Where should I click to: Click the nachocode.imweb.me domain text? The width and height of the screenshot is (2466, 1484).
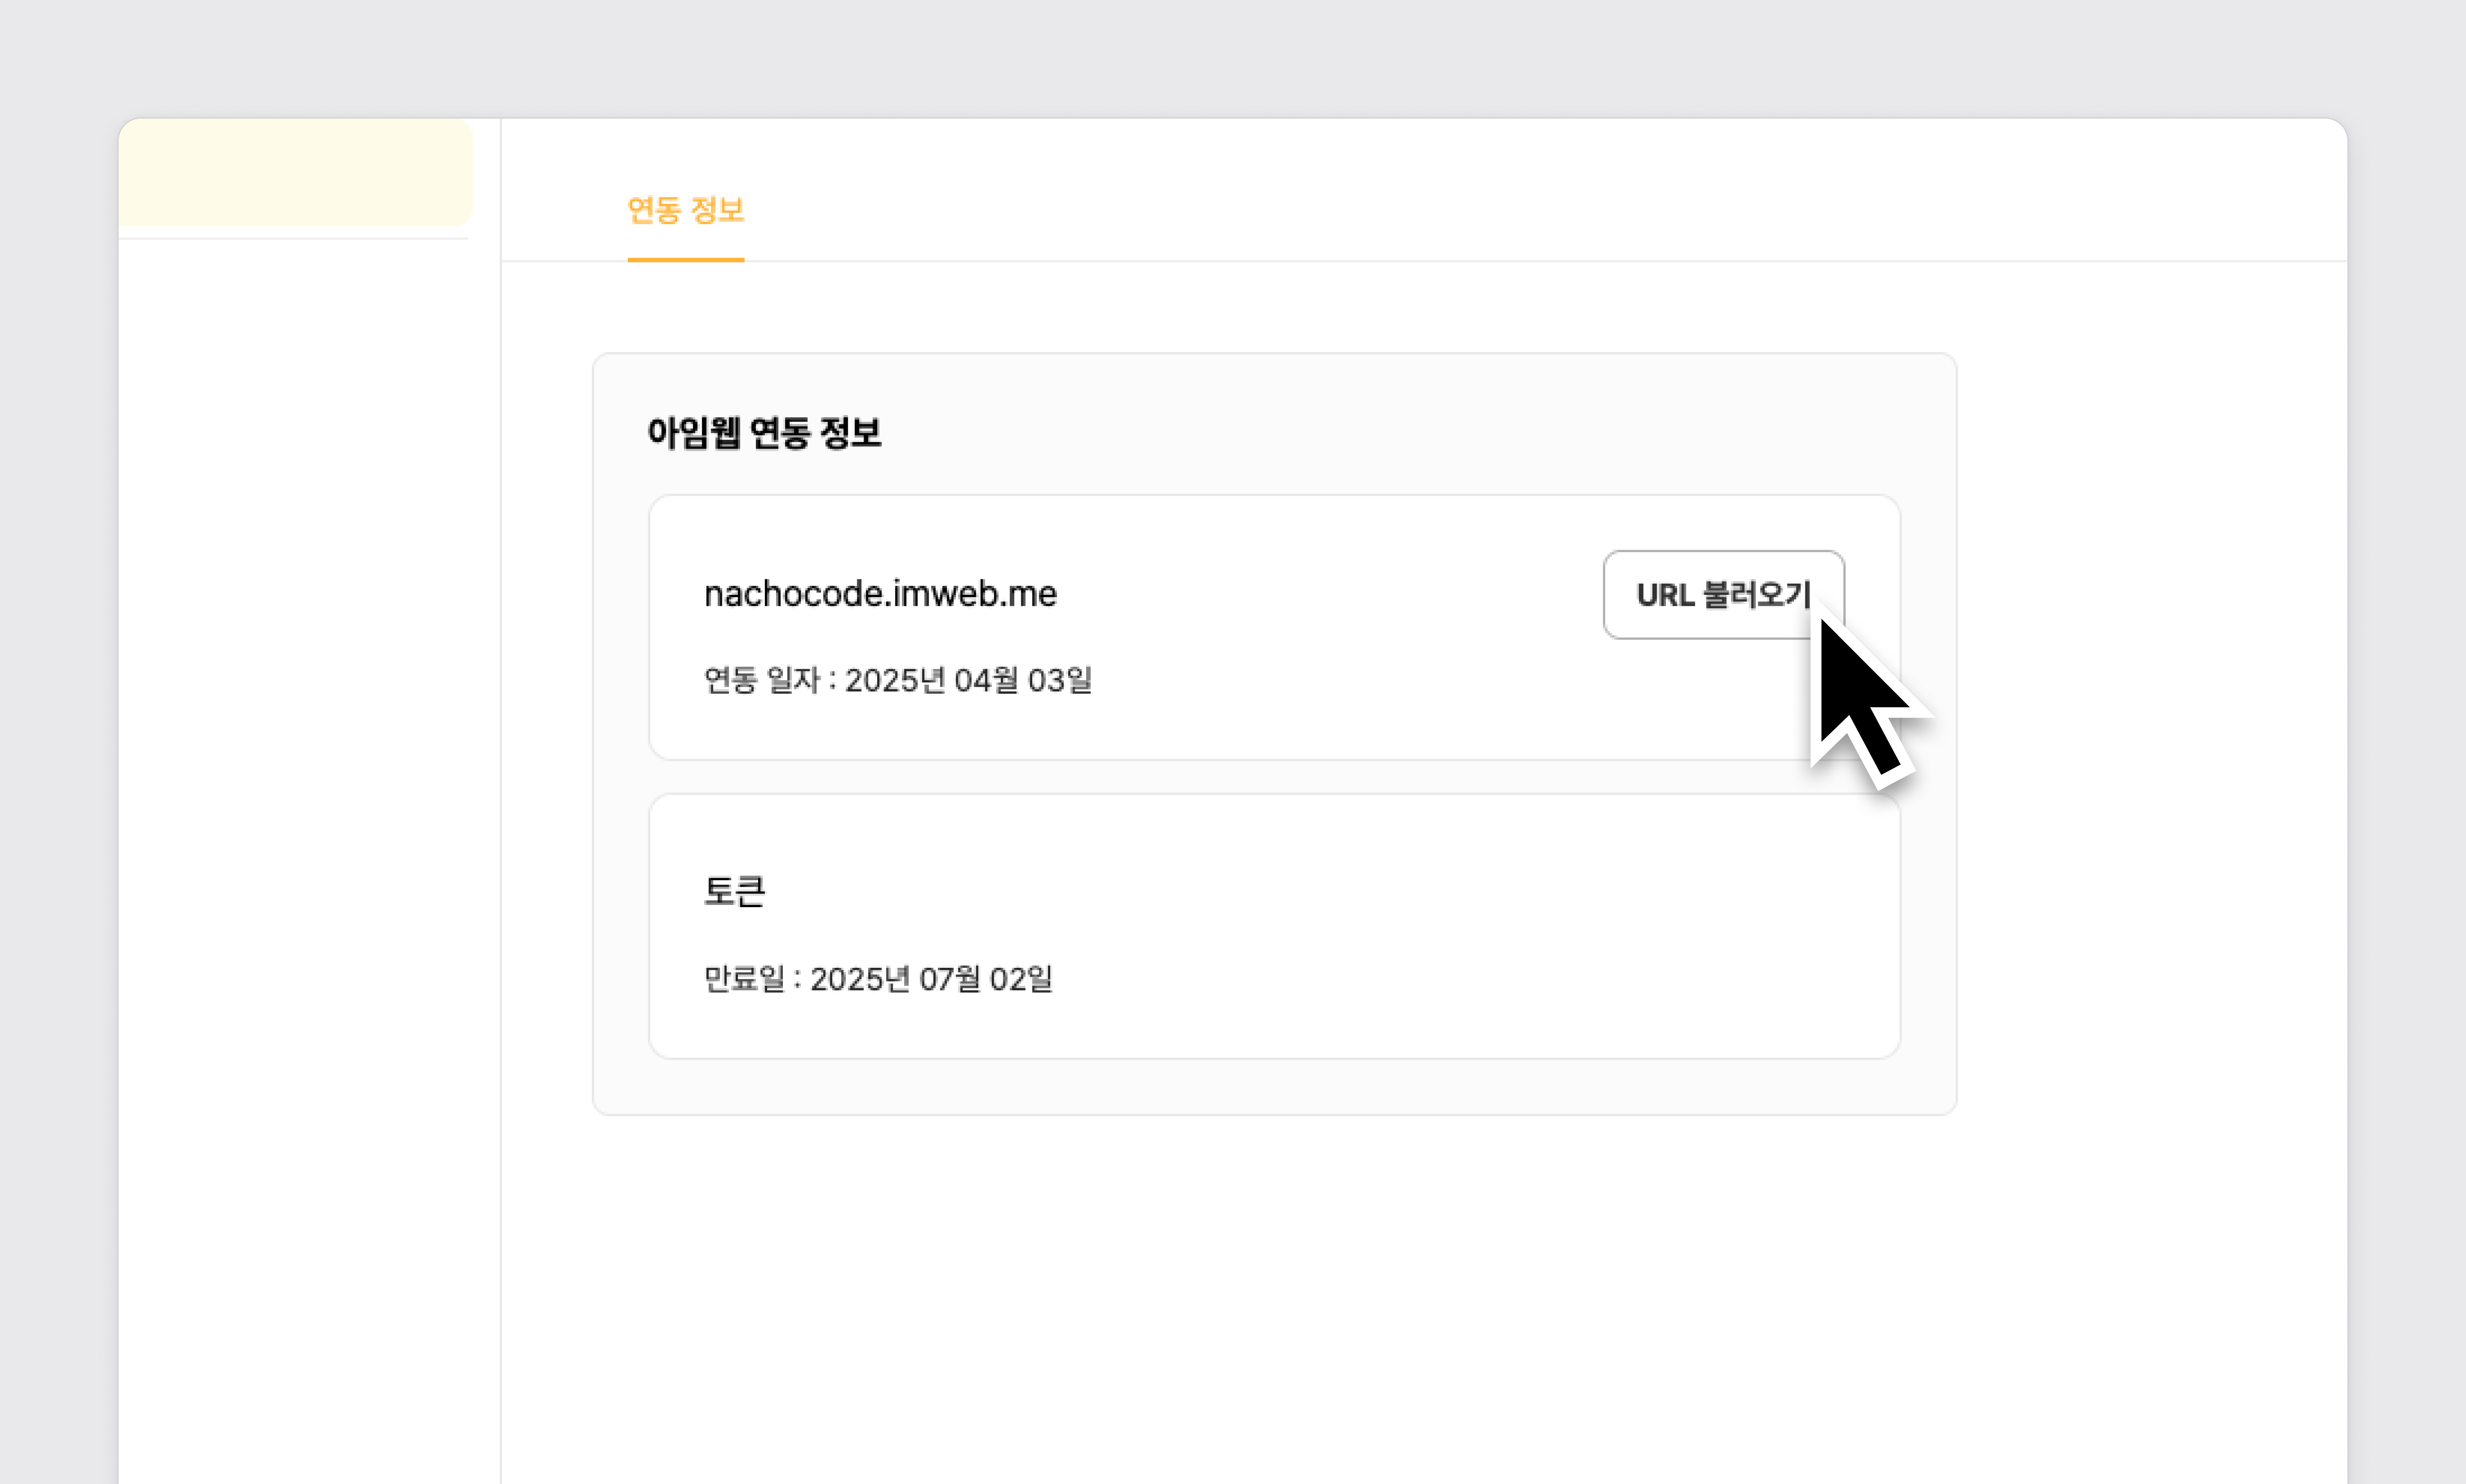point(880,594)
